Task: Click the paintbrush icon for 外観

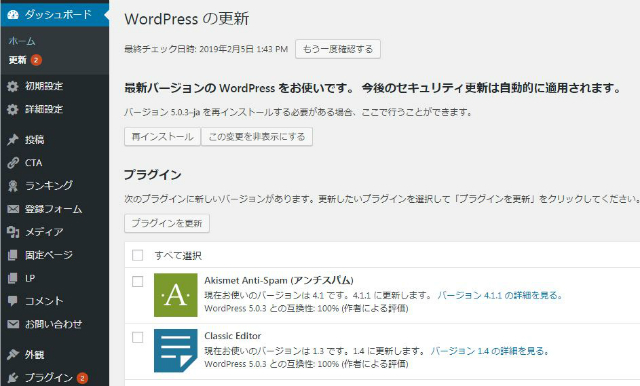Action: pos(13,355)
